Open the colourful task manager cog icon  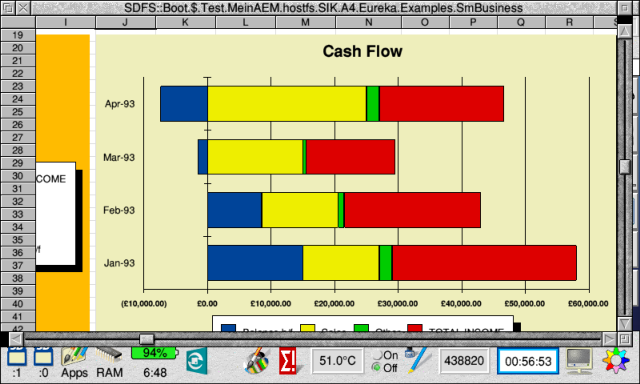pos(616,360)
